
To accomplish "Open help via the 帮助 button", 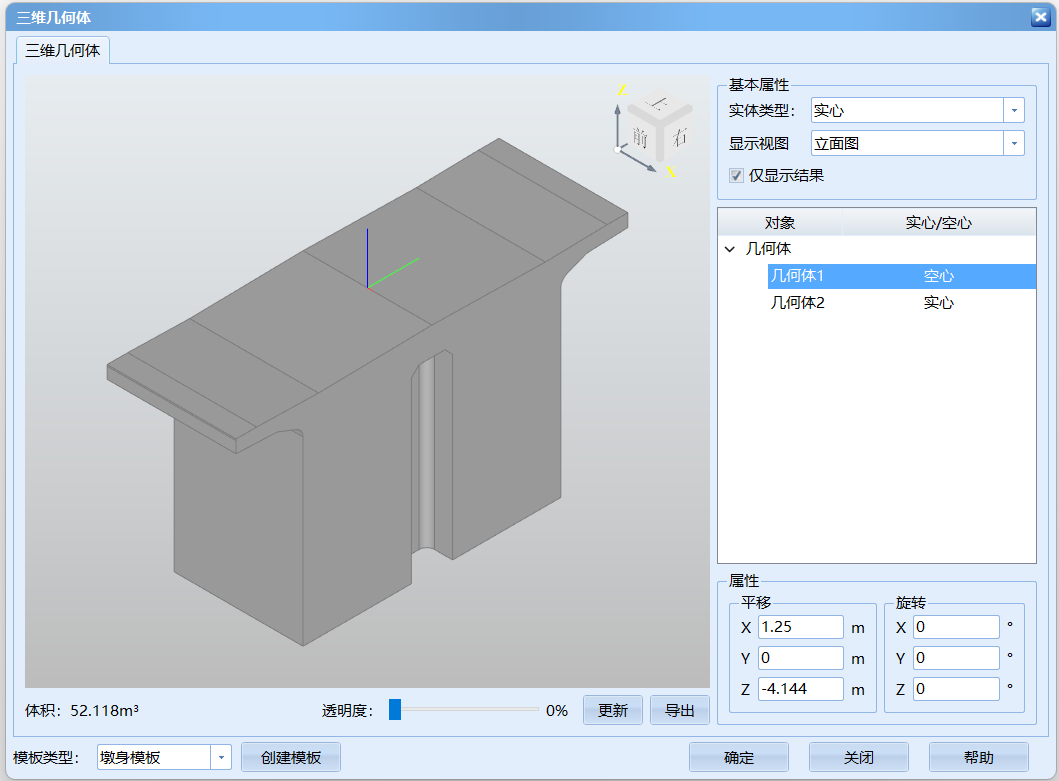I will 979,757.
